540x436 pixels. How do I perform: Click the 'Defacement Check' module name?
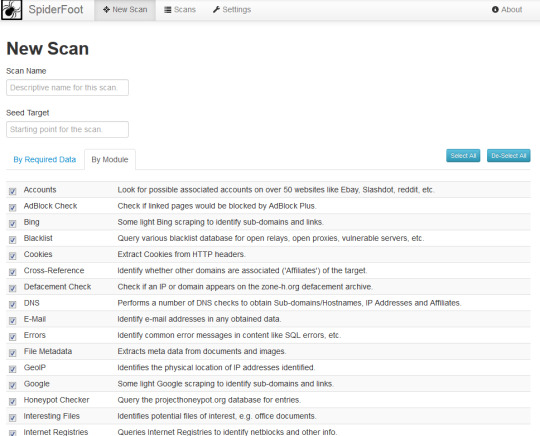coord(58,287)
